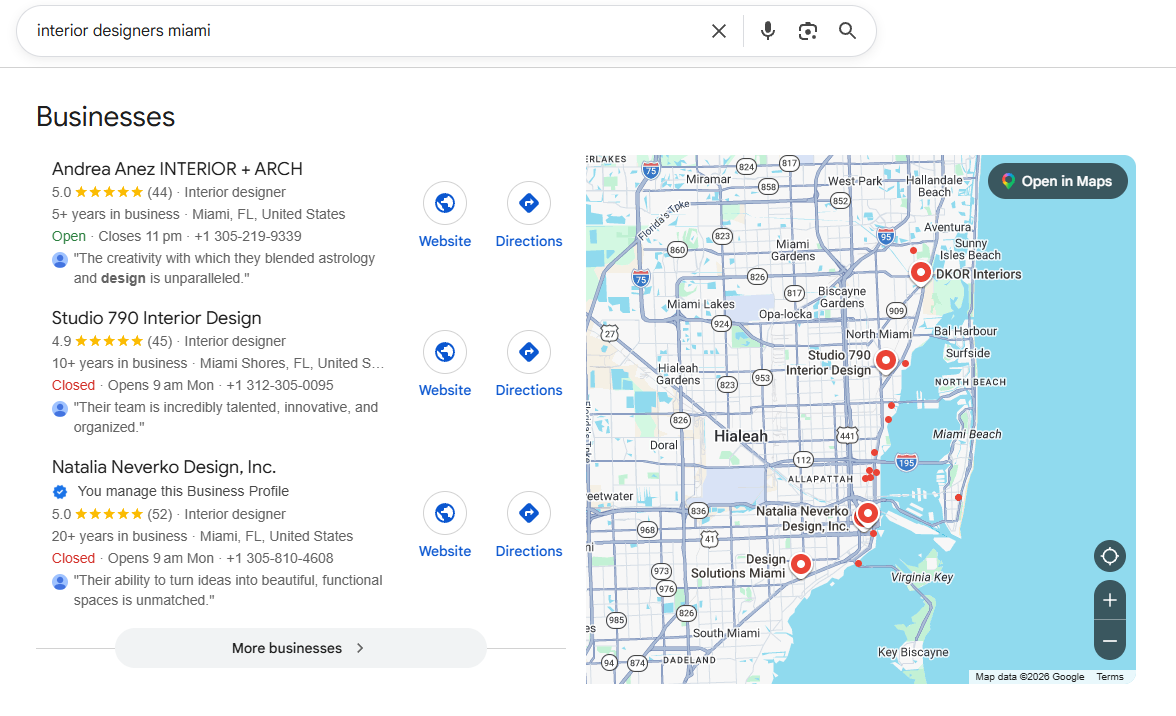Click reviewer avatar beside Andrea Anez review quote

(60, 260)
